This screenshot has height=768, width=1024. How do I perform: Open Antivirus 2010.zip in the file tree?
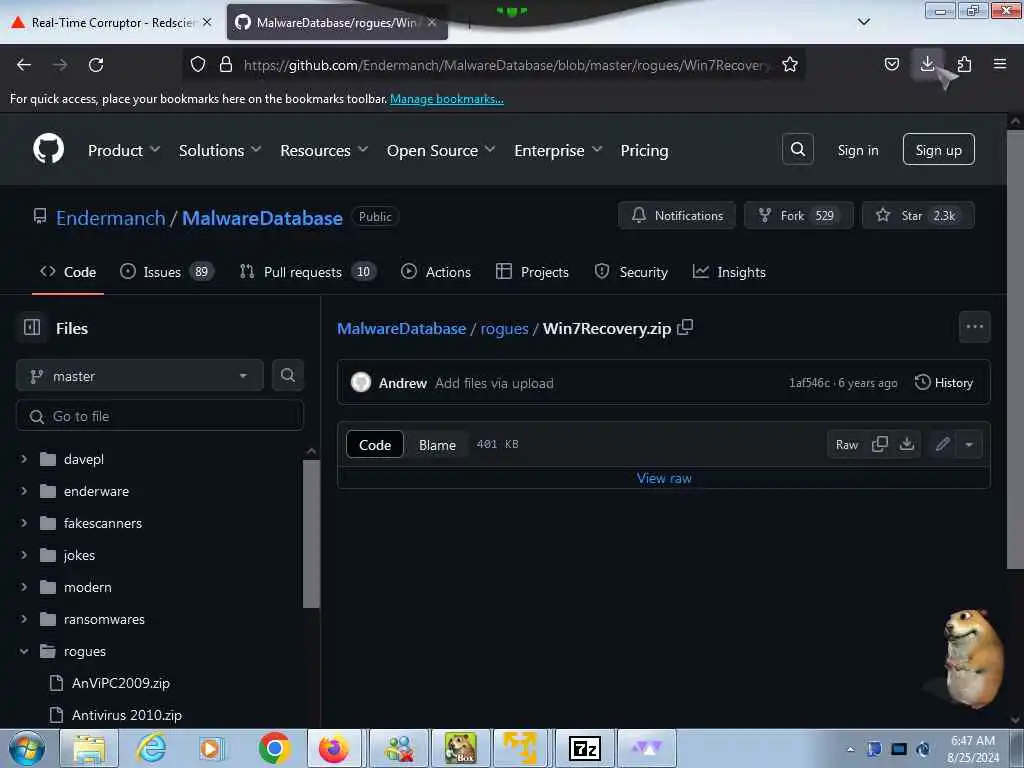click(x=126, y=714)
